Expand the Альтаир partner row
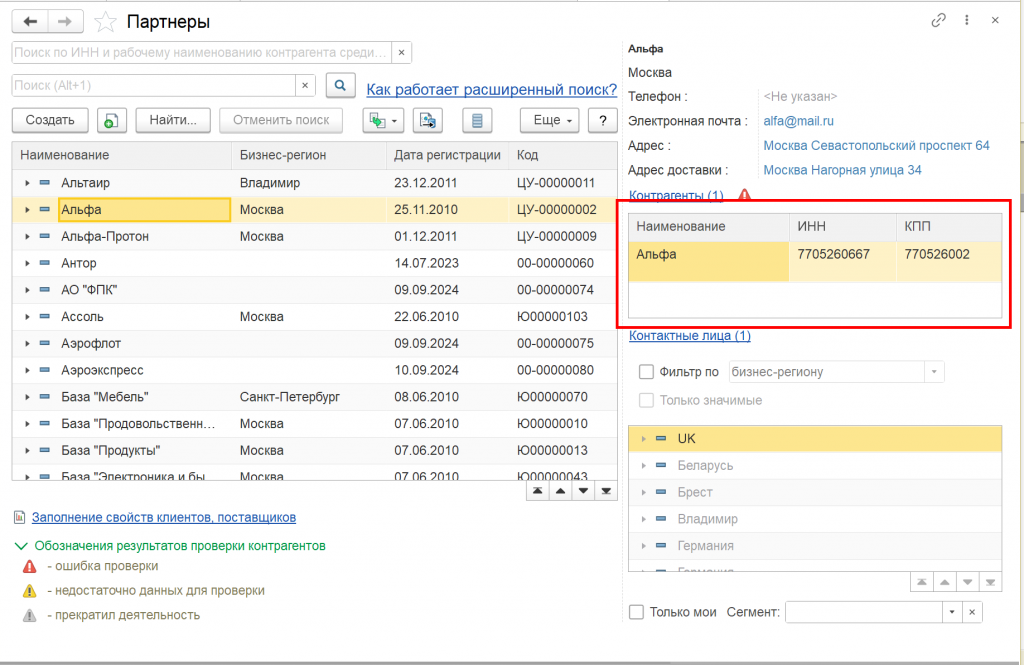Screen dimensions: 1024x665 coord(27,183)
